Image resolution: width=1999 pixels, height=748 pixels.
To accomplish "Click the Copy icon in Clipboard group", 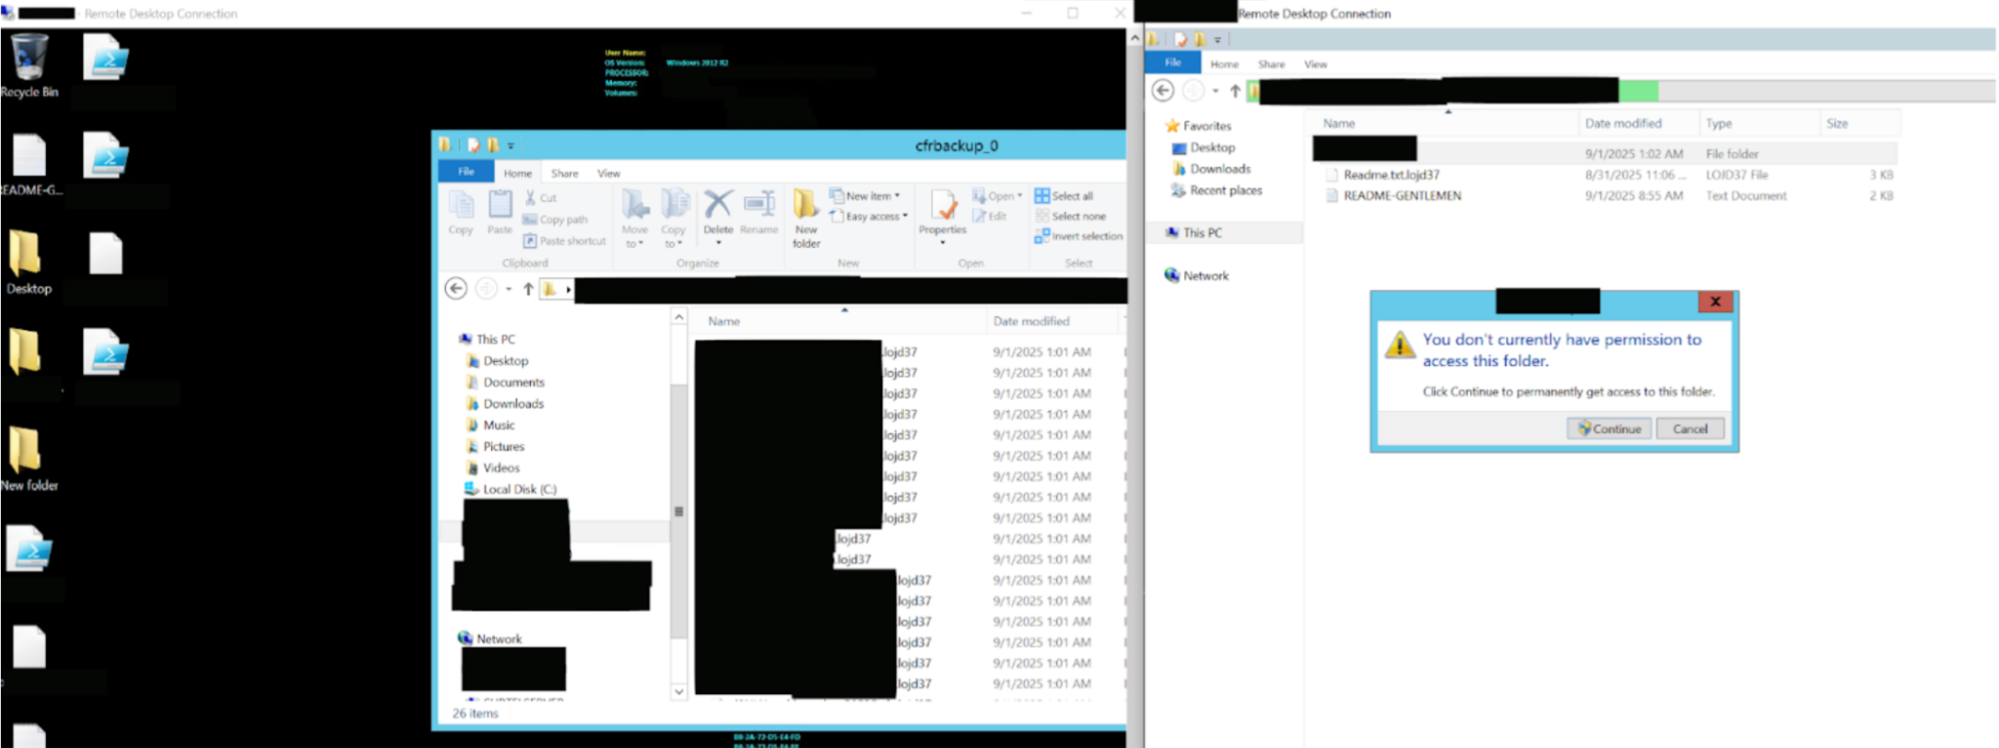I will click(x=461, y=213).
